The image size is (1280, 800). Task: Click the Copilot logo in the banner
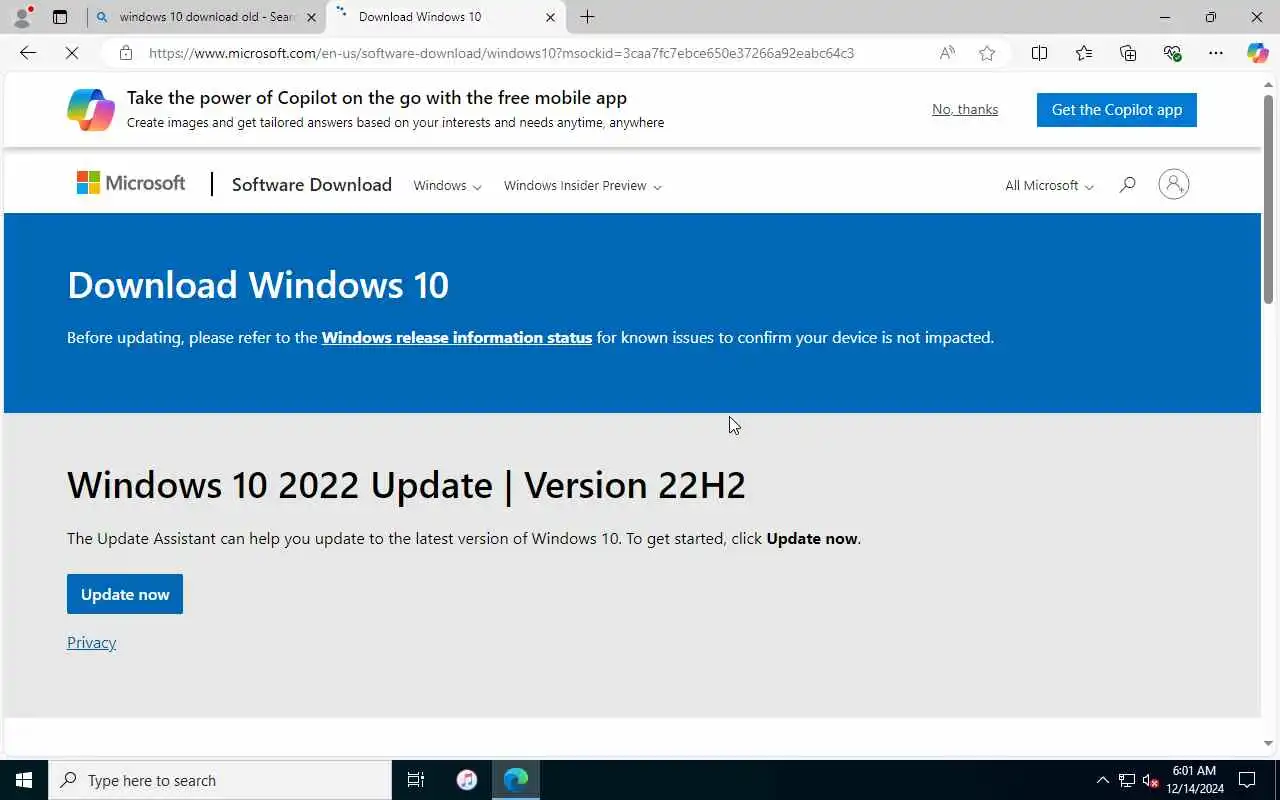(x=91, y=109)
